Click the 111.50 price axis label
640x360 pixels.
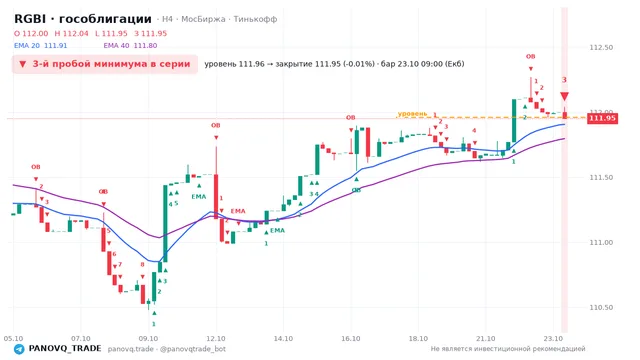tap(601, 178)
